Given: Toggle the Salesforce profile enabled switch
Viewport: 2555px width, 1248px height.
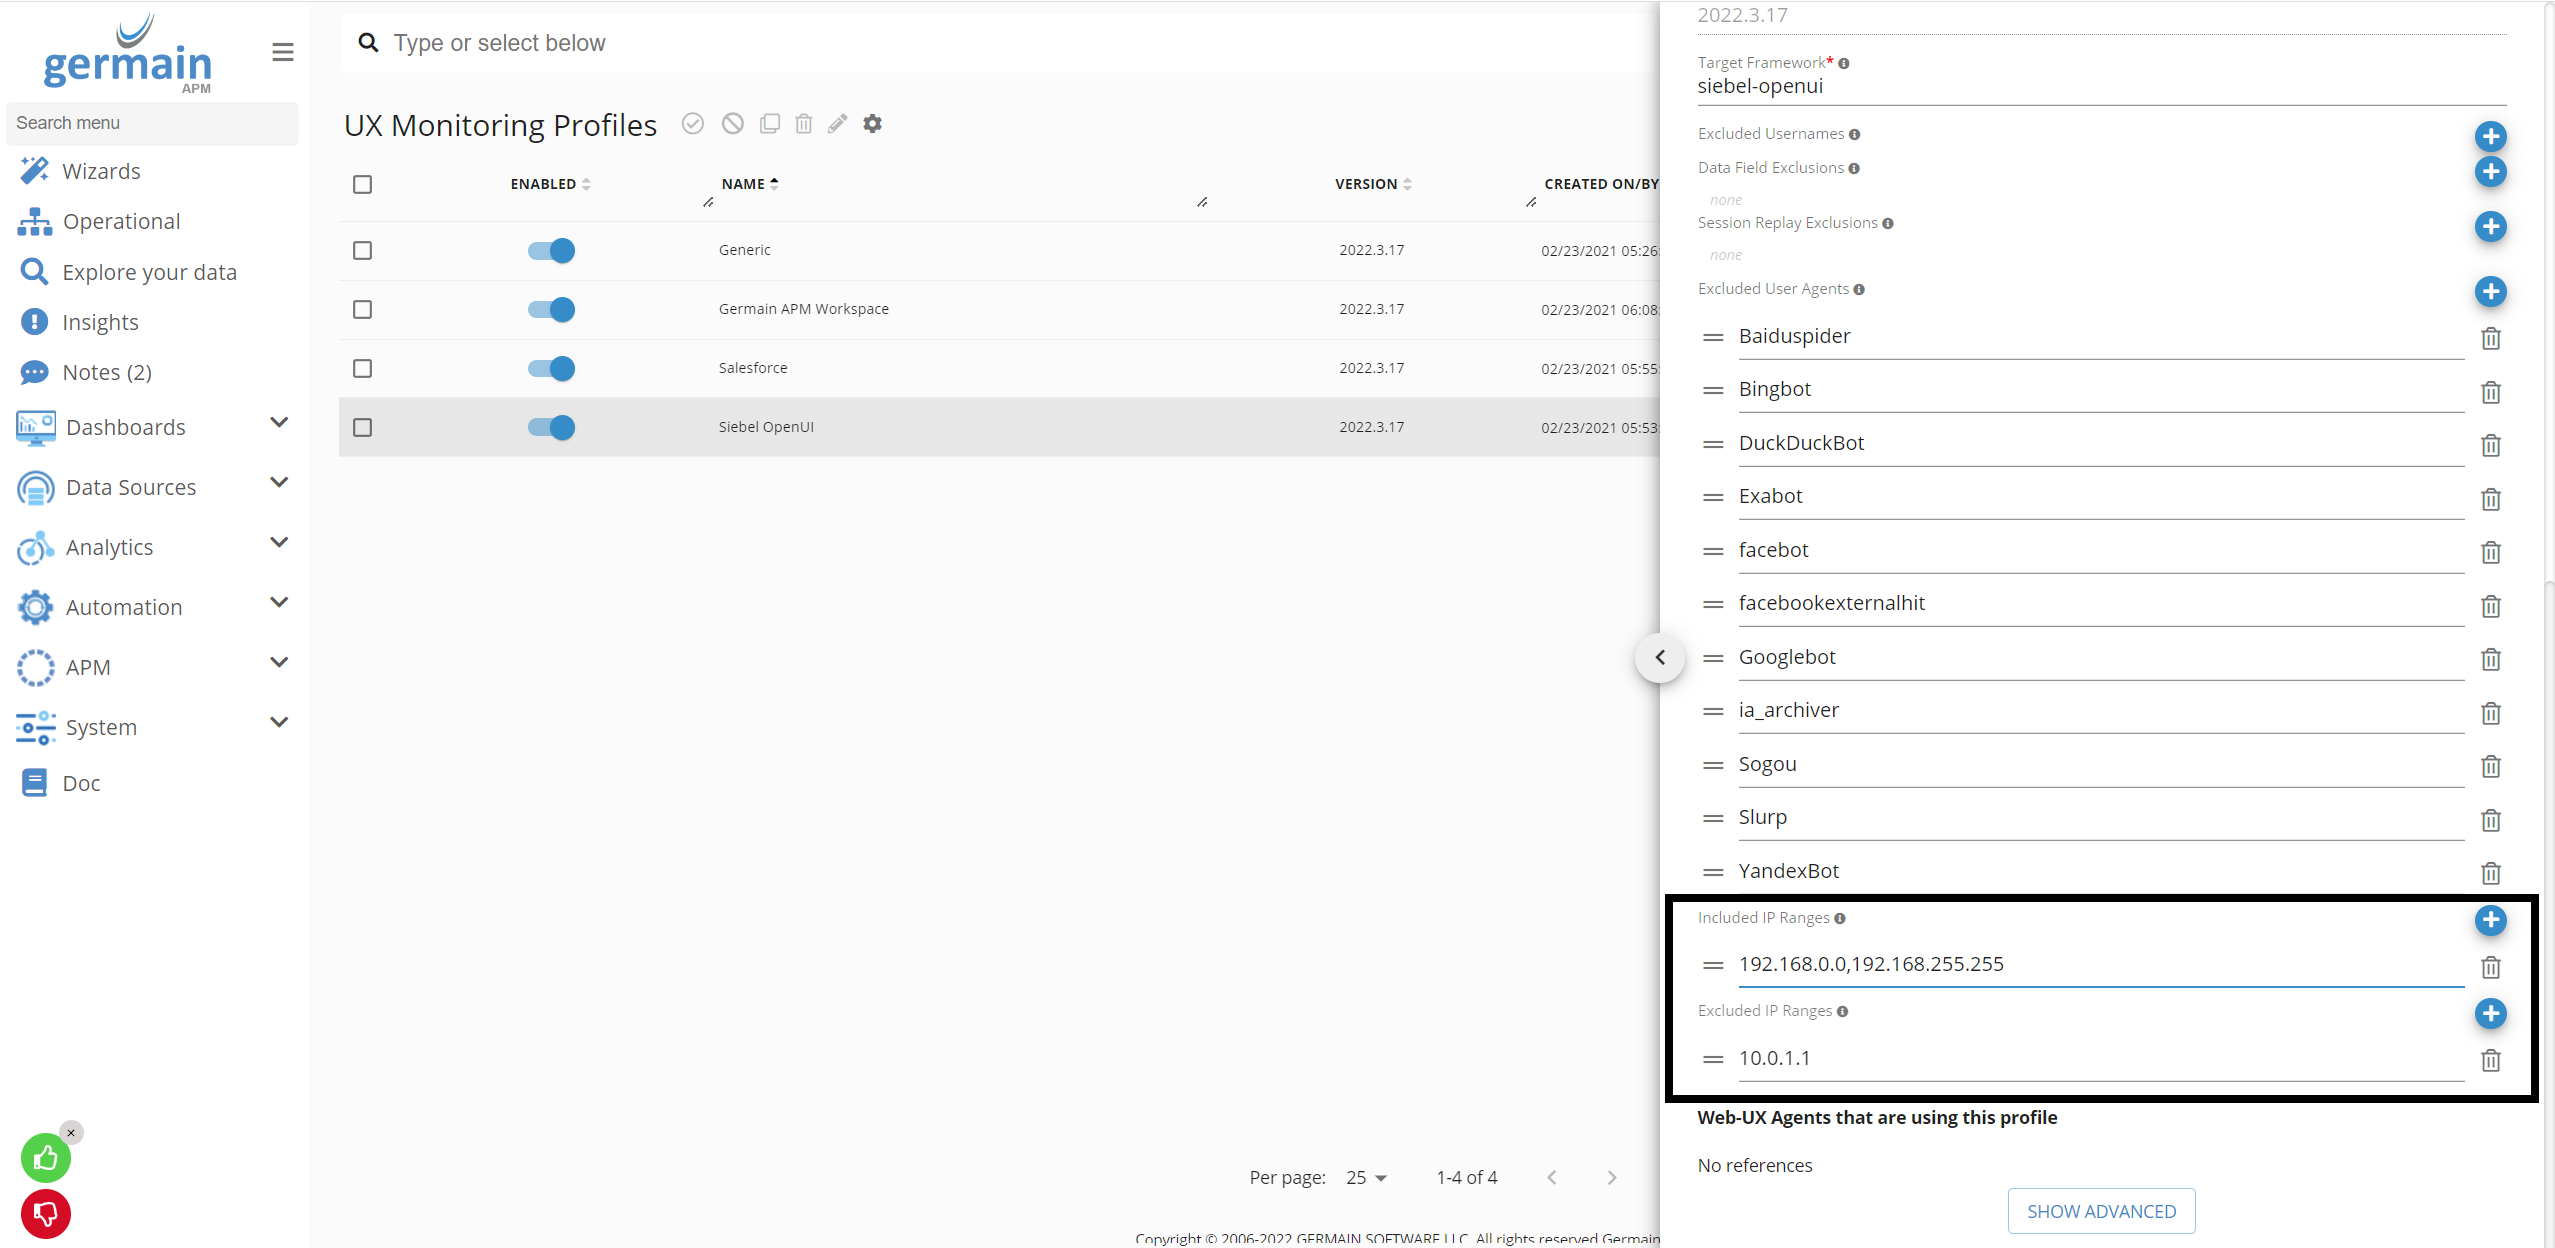Looking at the screenshot, I should pyautogui.click(x=551, y=368).
